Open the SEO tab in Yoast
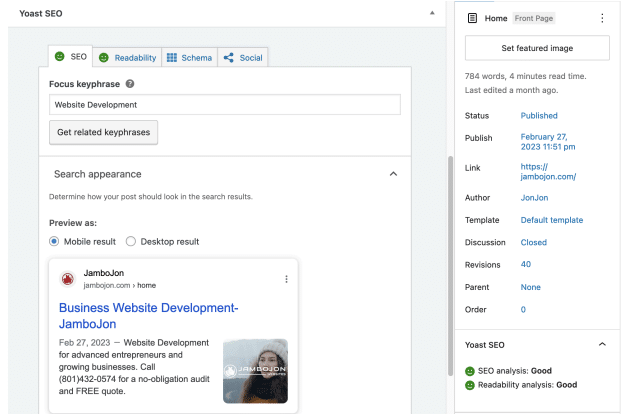 [x=70, y=56]
